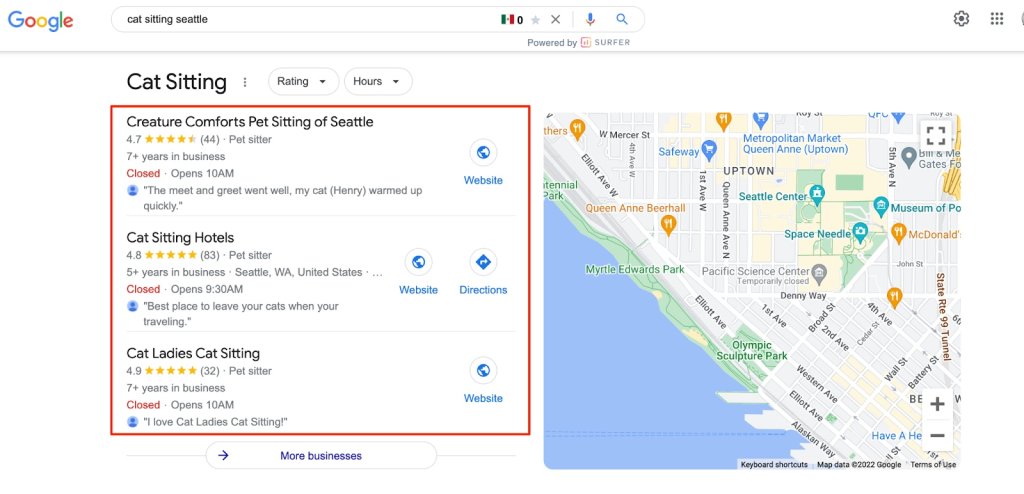Click the Olympic Sculpture Park label
Screen dimensions: 1024x494
752,350
